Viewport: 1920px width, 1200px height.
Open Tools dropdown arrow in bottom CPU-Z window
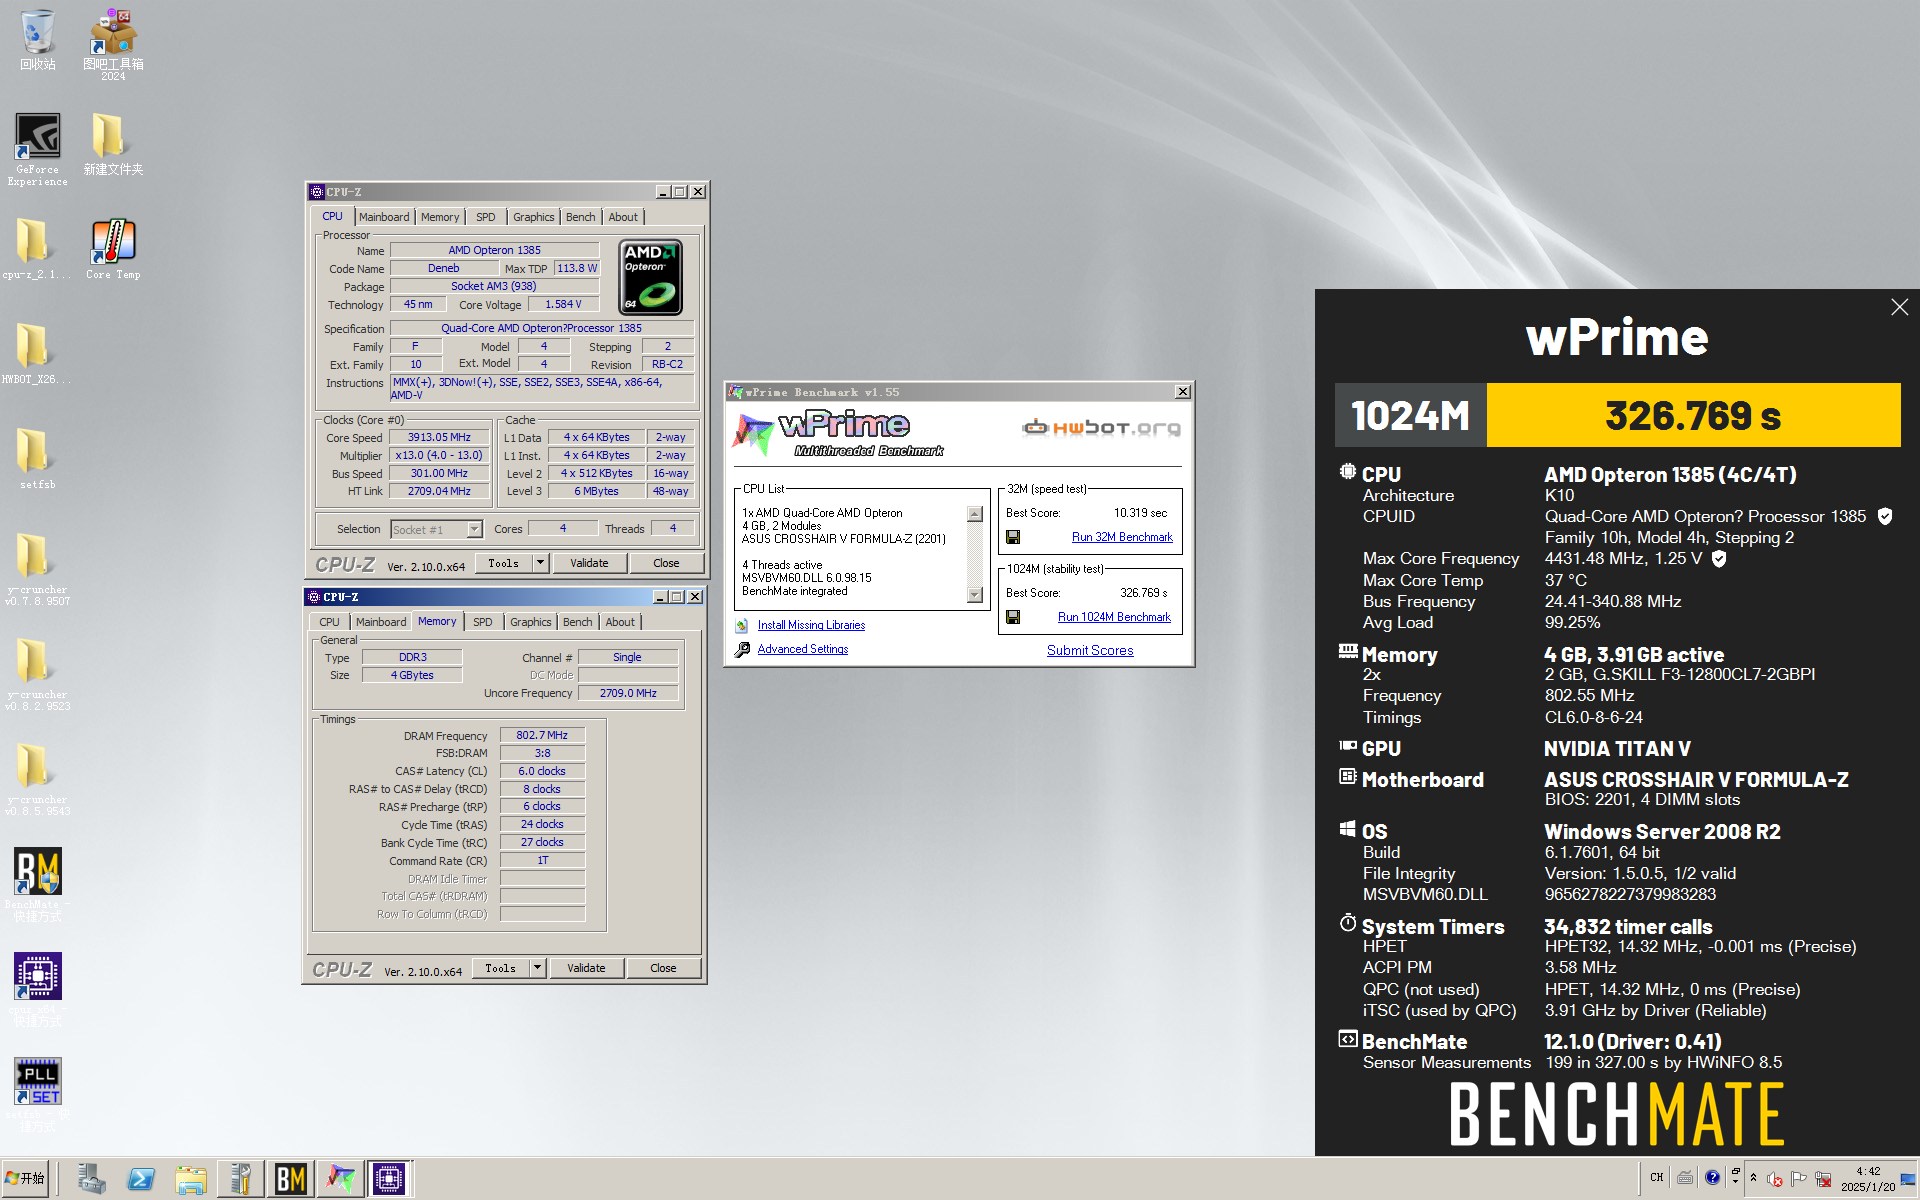pos(537,968)
